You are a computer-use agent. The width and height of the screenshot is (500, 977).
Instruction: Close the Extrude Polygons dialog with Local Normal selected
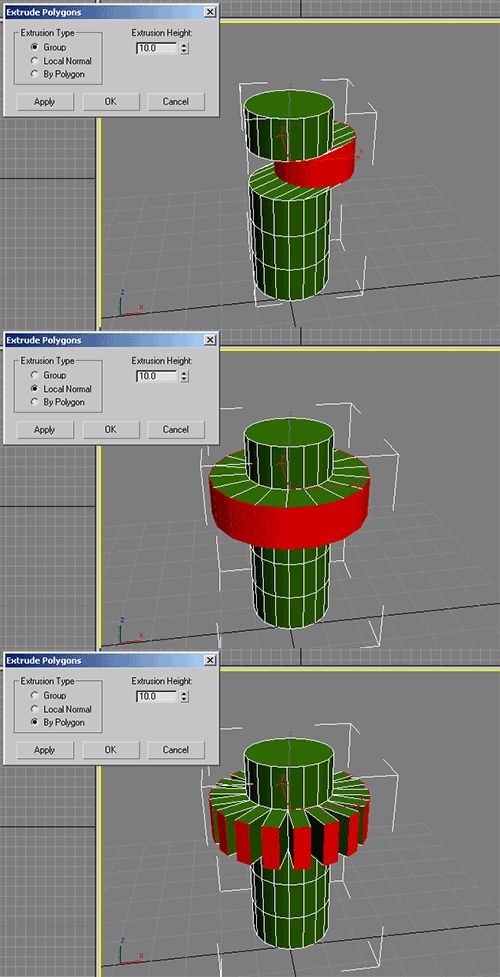[x=210, y=340]
